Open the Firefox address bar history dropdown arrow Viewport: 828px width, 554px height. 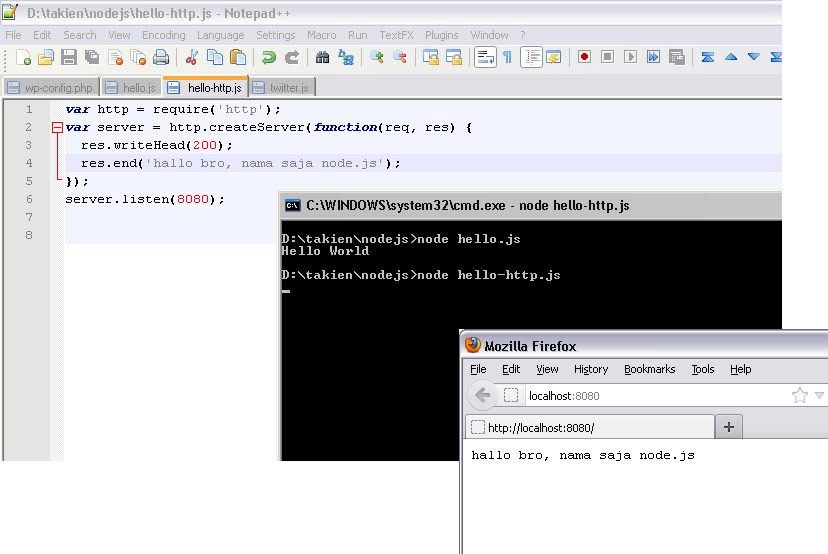(819, 395)
